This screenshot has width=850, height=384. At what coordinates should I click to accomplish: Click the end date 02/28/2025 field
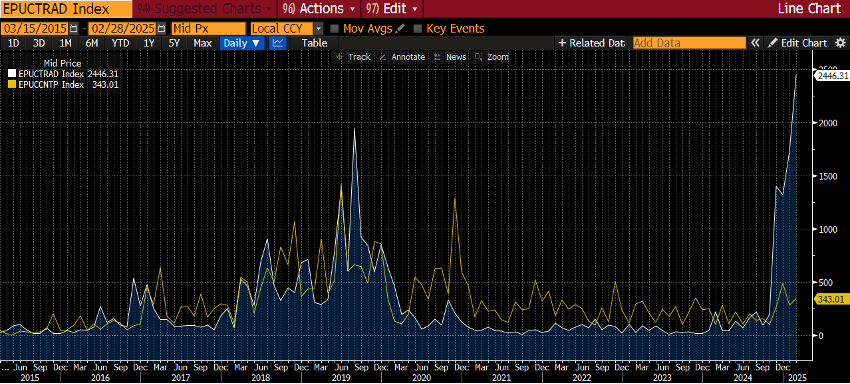point(123,28)
